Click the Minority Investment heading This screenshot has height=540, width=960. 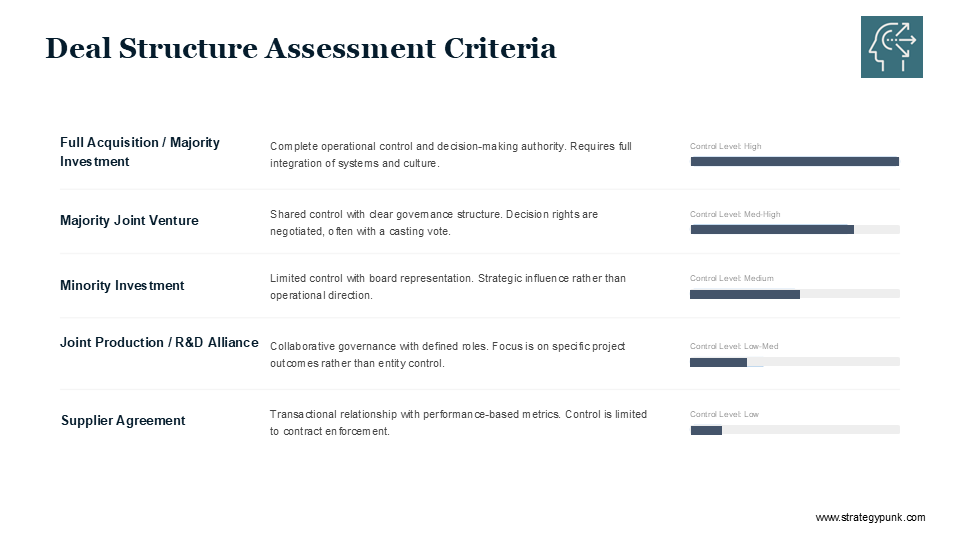122,285
